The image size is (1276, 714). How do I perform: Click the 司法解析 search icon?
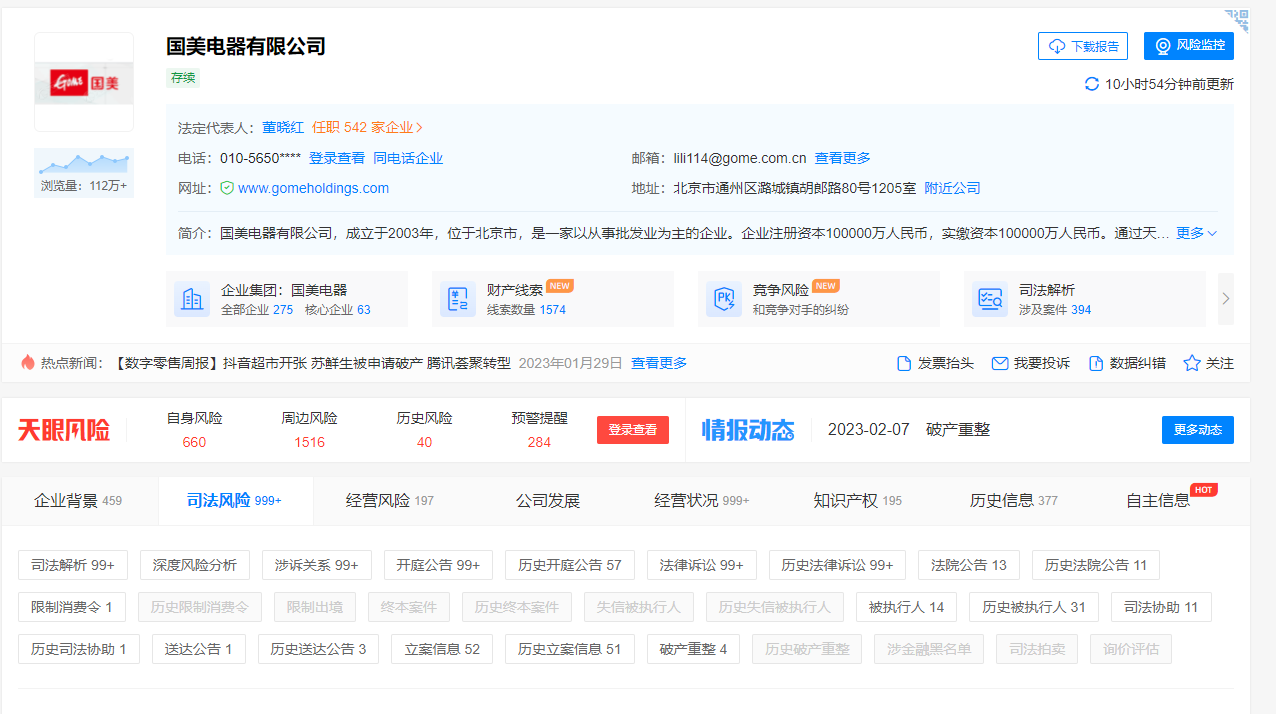coord(990,299)
